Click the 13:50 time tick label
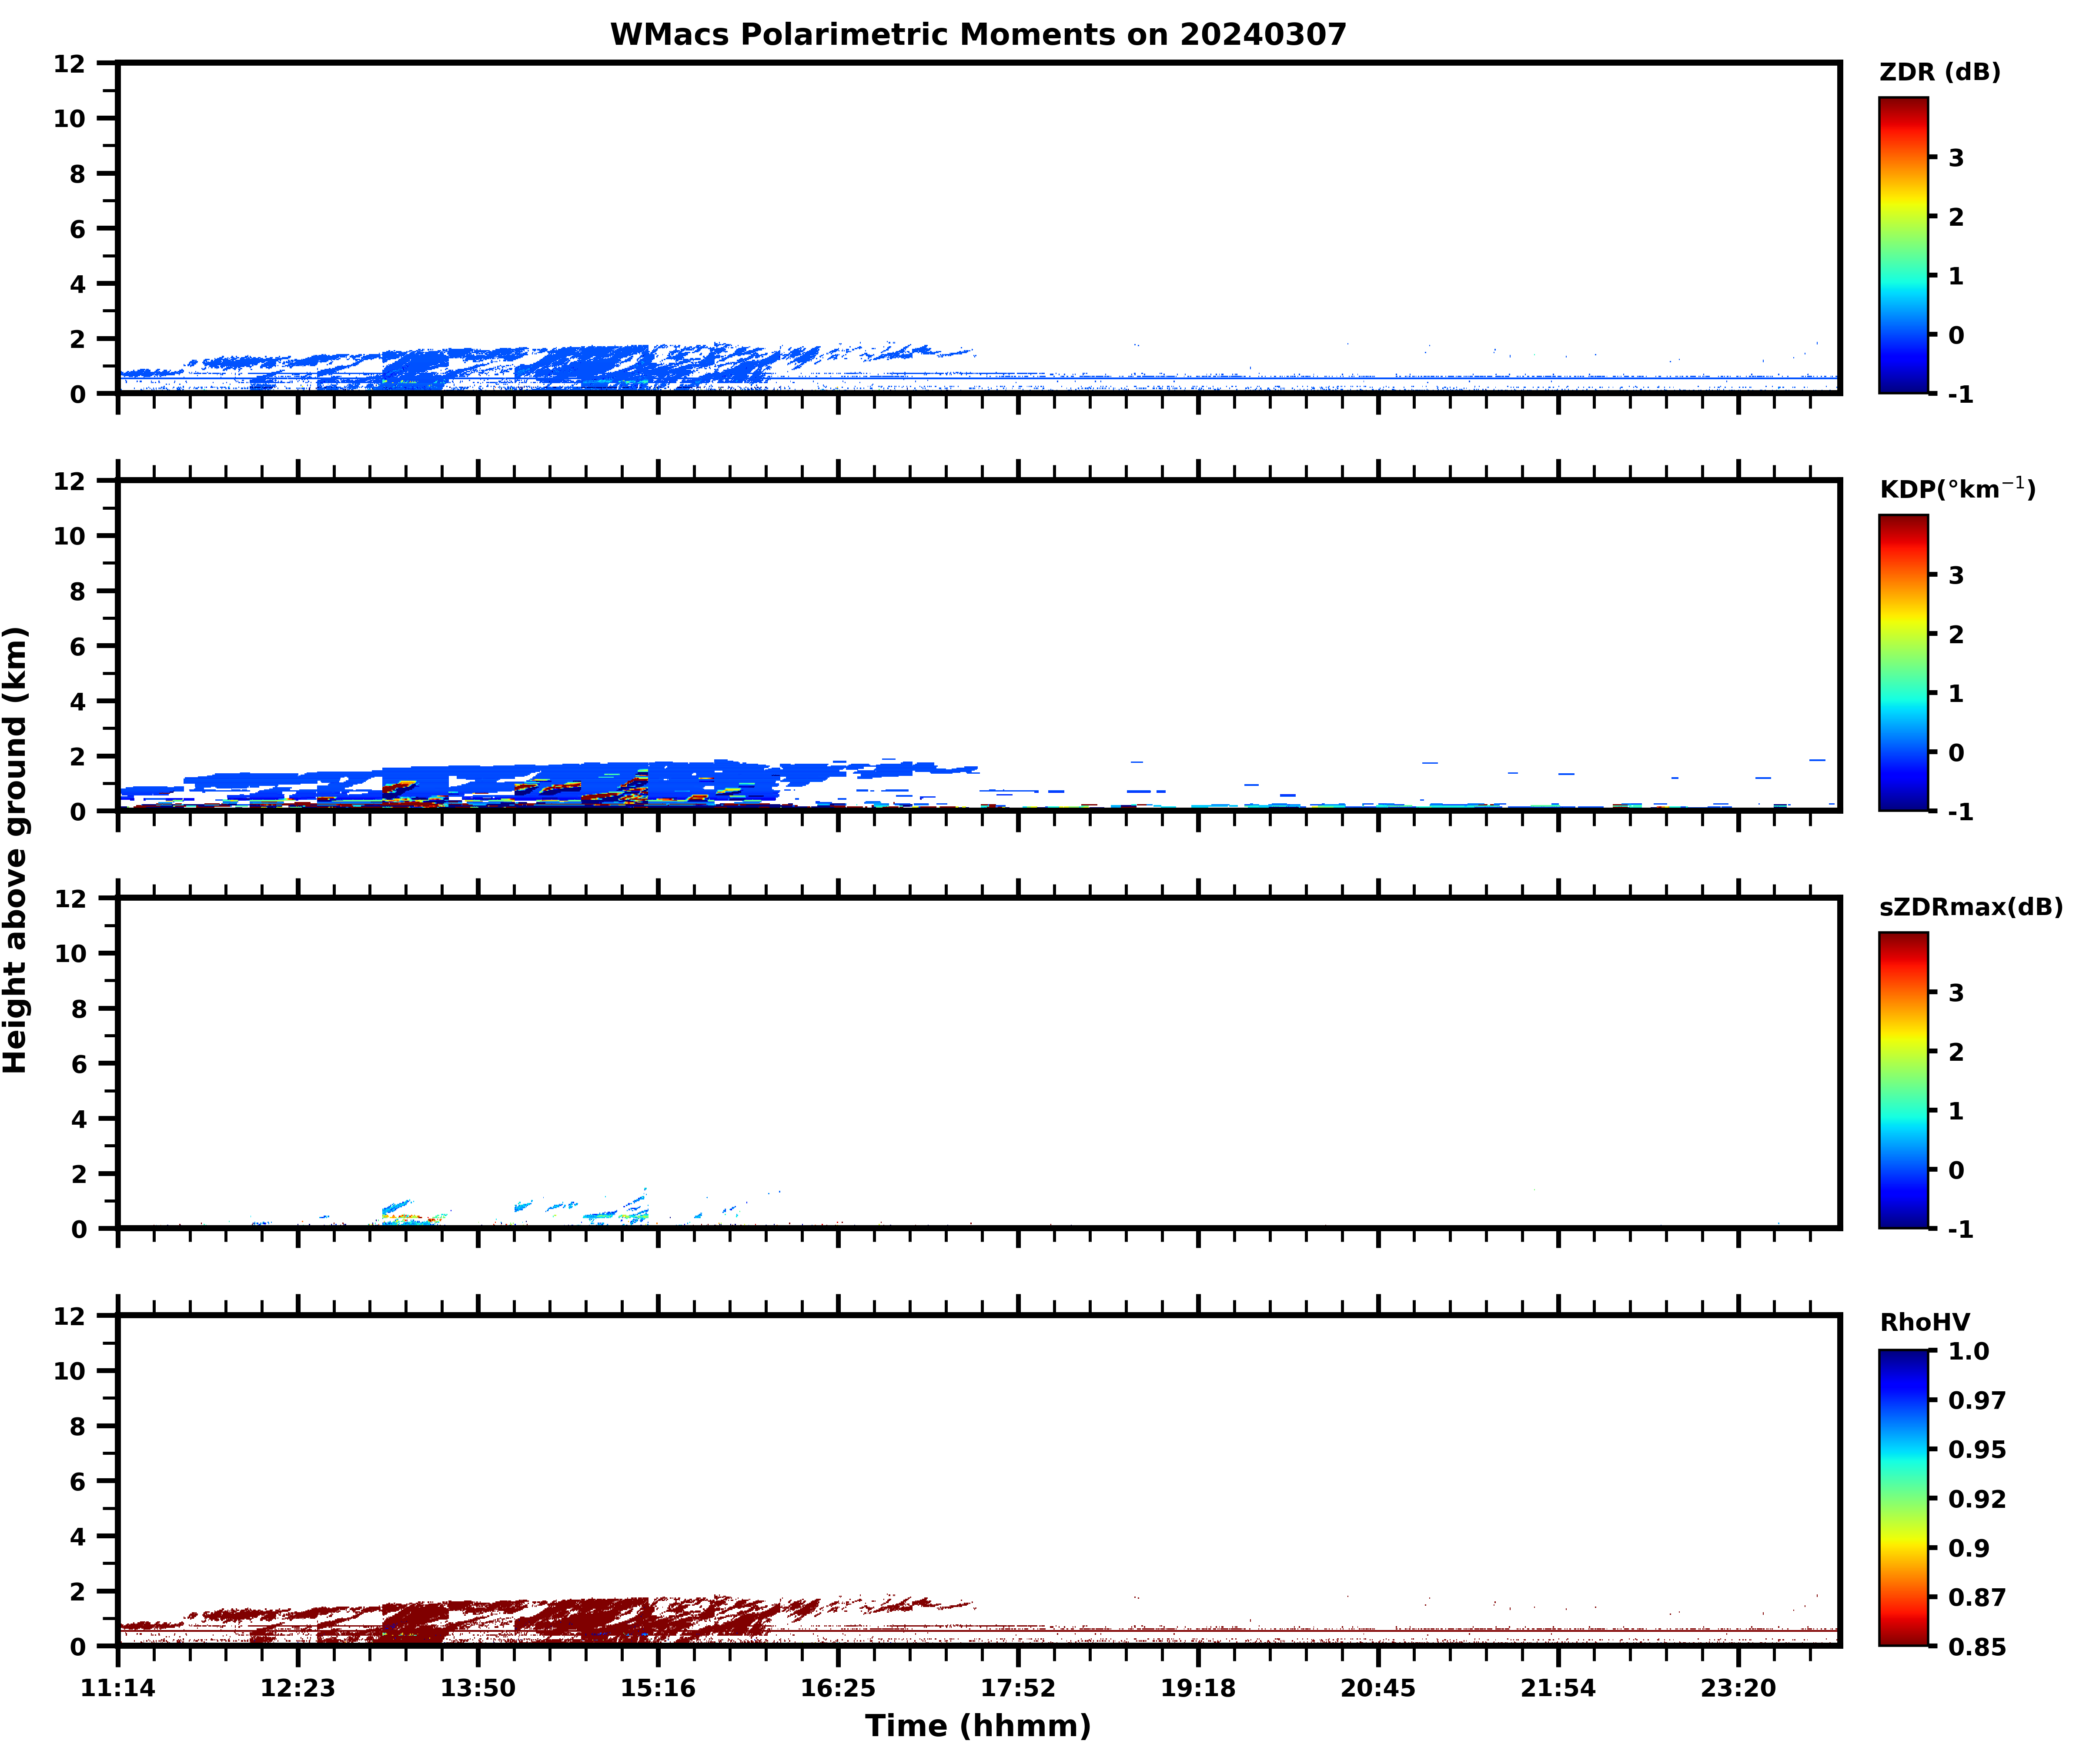This screenshot has height=1764, width=2086. coord(478,1688)
